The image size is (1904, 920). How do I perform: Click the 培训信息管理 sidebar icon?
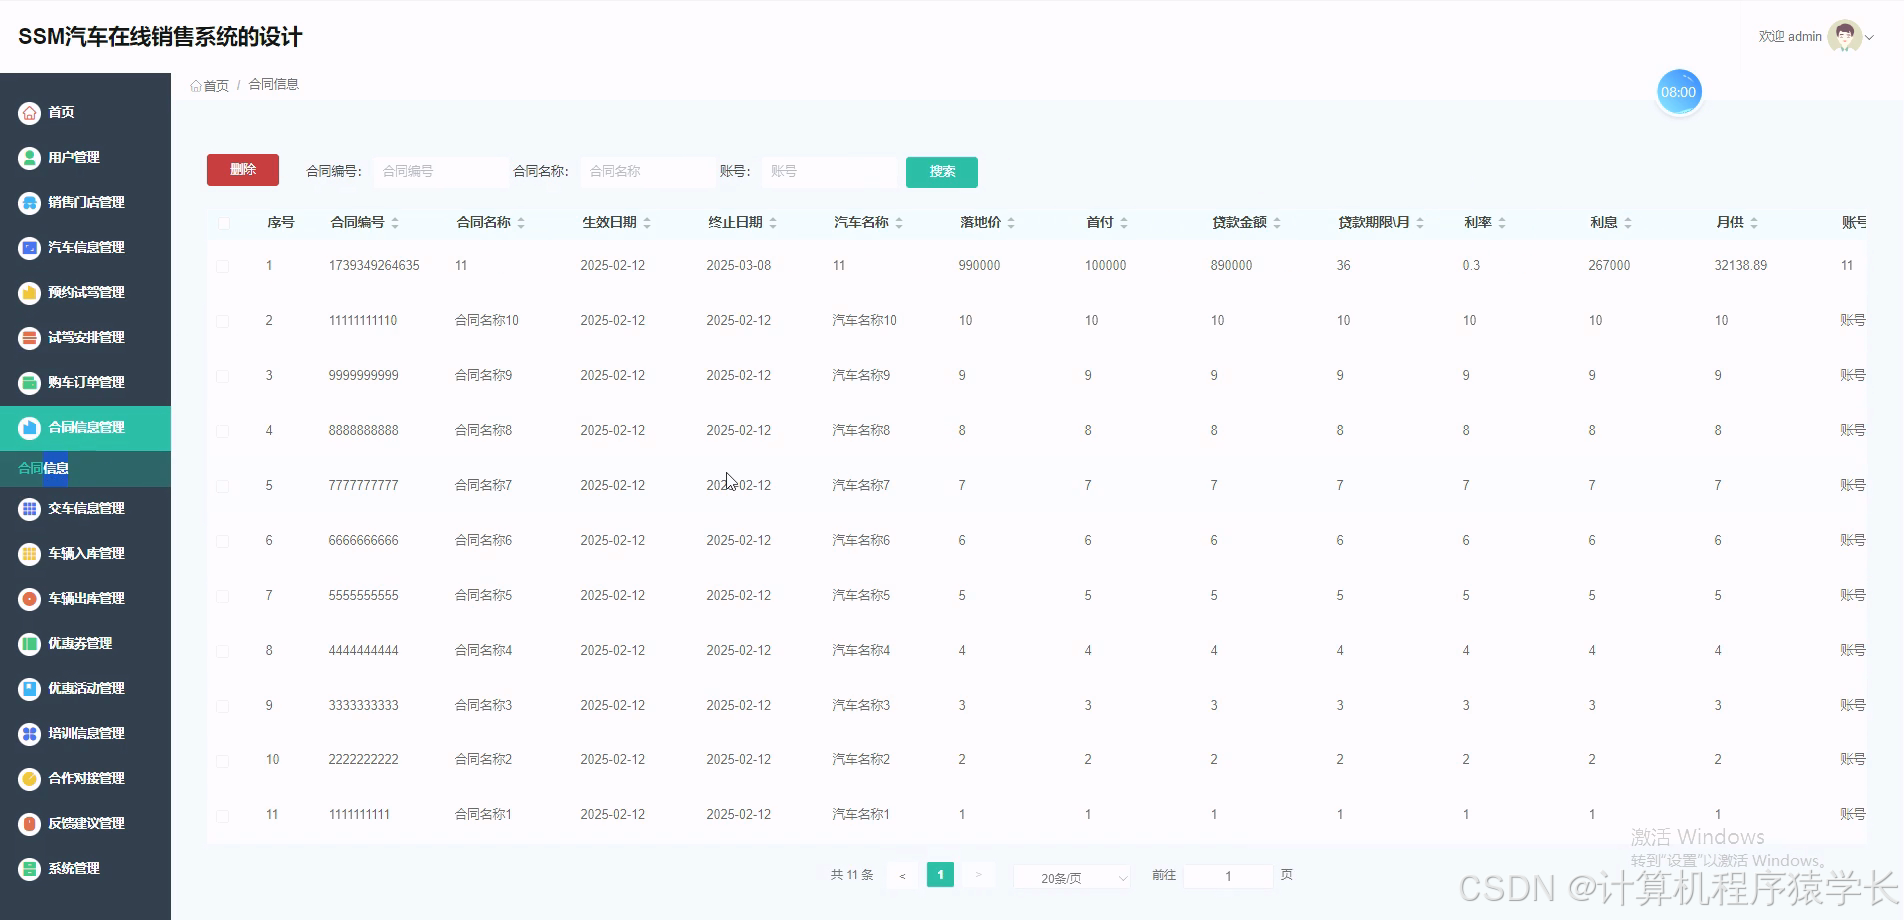(30, 734)
